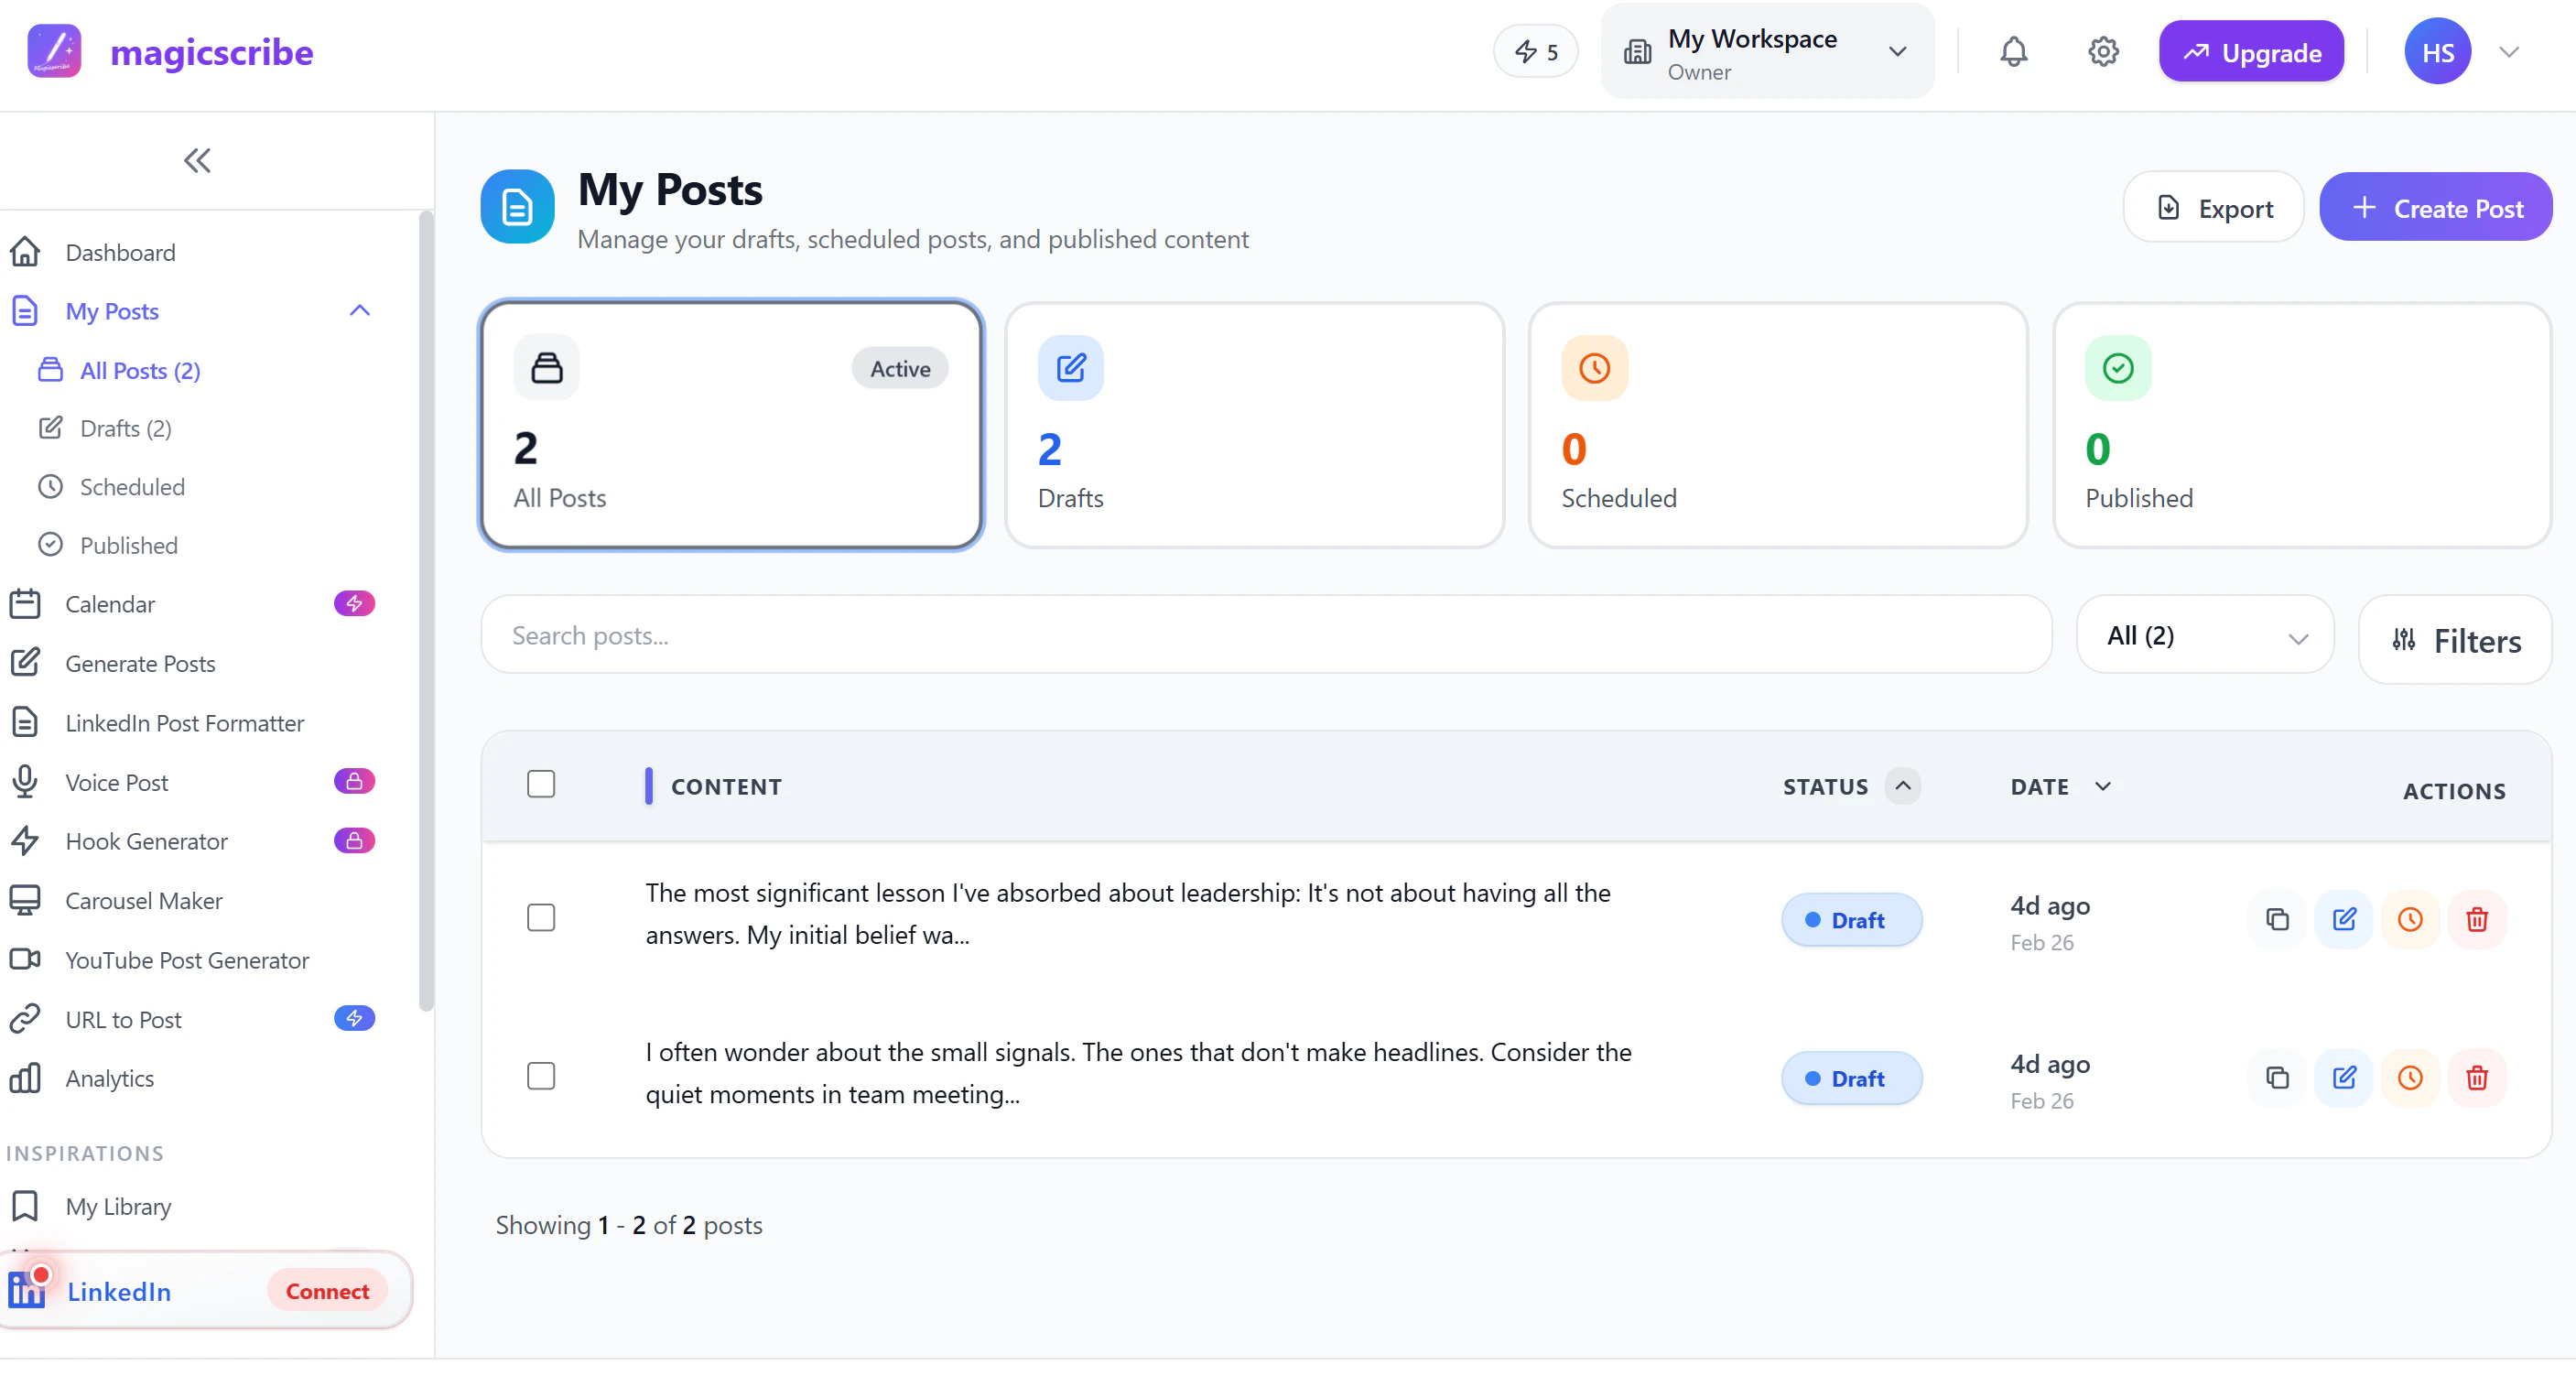Collapse the My Posts sidebar section
The width and height of the screenshot is (2576, 1376).
[360, 311]
